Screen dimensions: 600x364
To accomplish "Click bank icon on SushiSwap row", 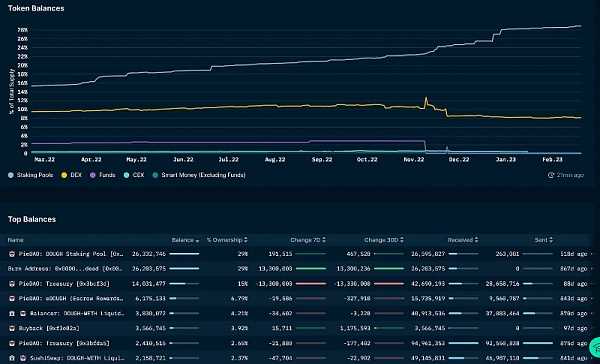I will point(12,358).
